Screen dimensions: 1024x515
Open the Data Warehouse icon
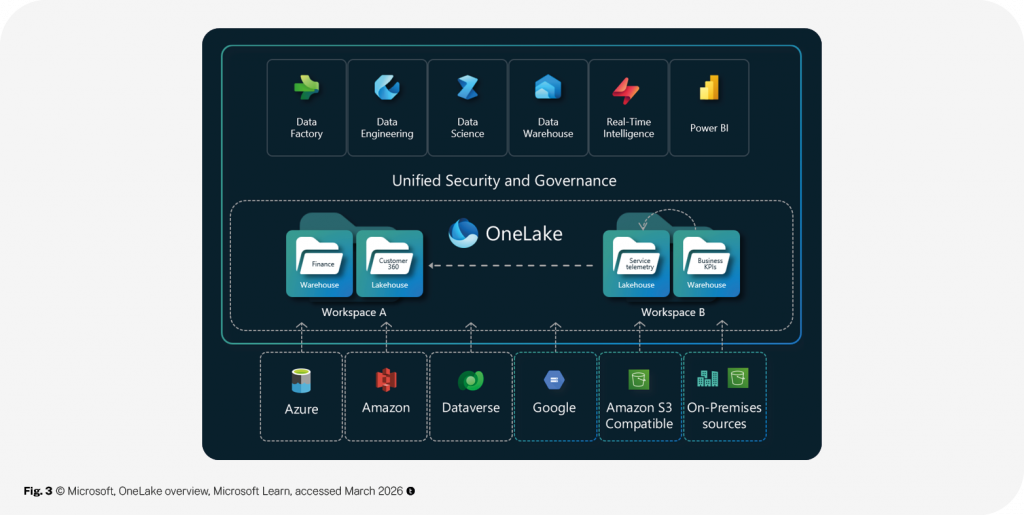pos(548,89)
